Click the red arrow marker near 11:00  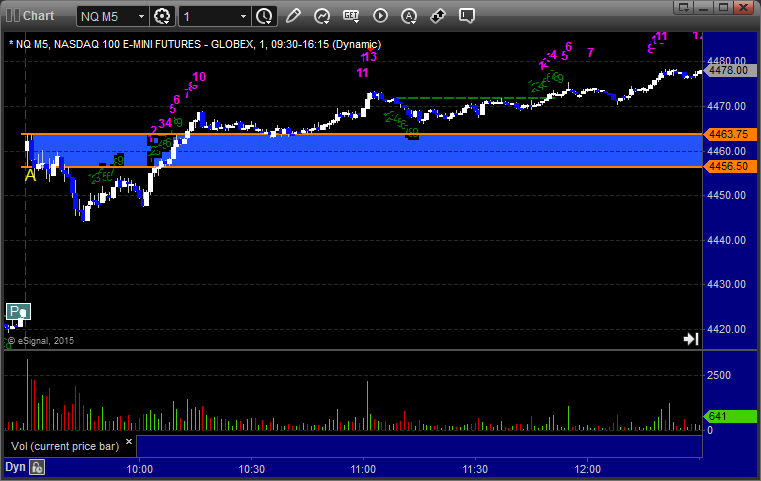pos(370,49)
